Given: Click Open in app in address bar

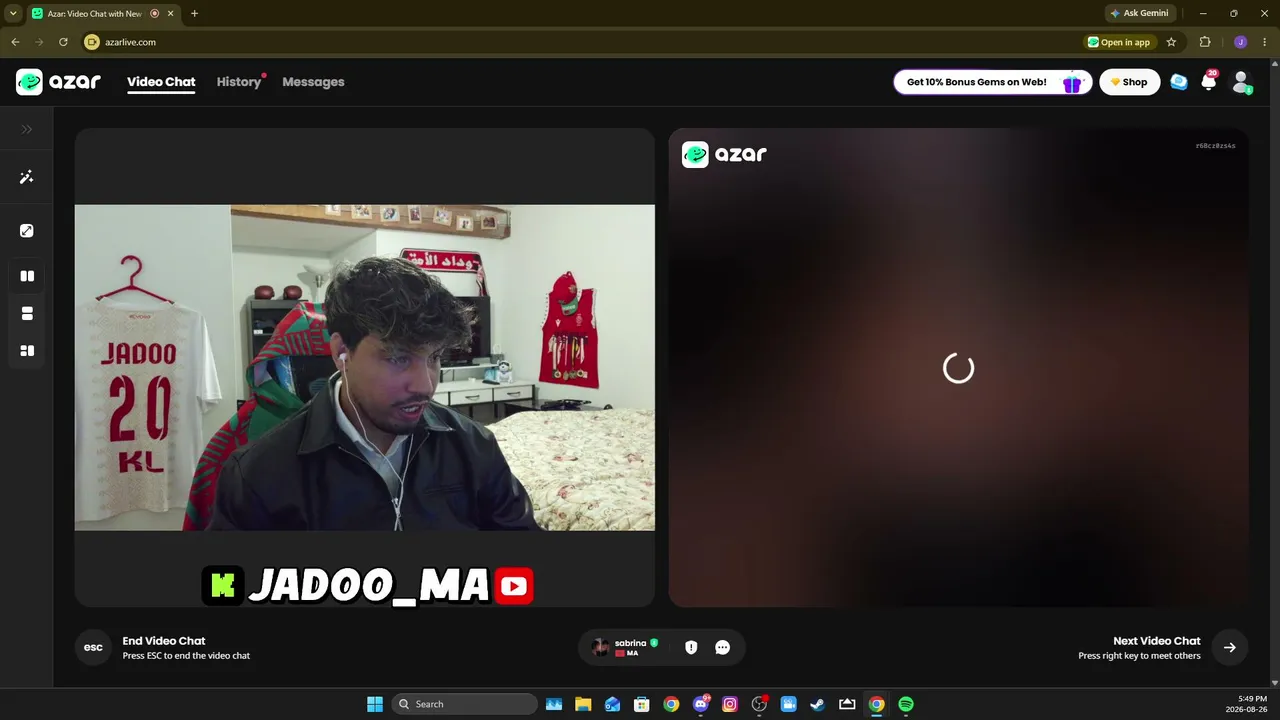Looking at the screenshot, I should click(1119, 42).
